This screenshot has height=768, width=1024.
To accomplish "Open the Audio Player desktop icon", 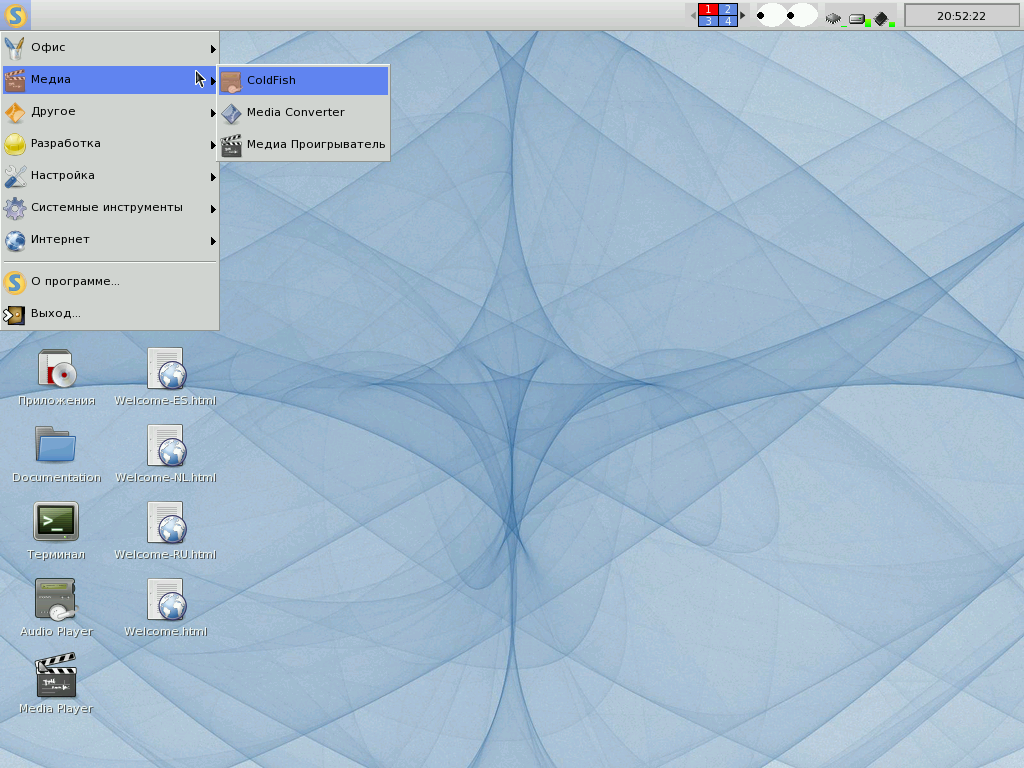I will [56, 598].
